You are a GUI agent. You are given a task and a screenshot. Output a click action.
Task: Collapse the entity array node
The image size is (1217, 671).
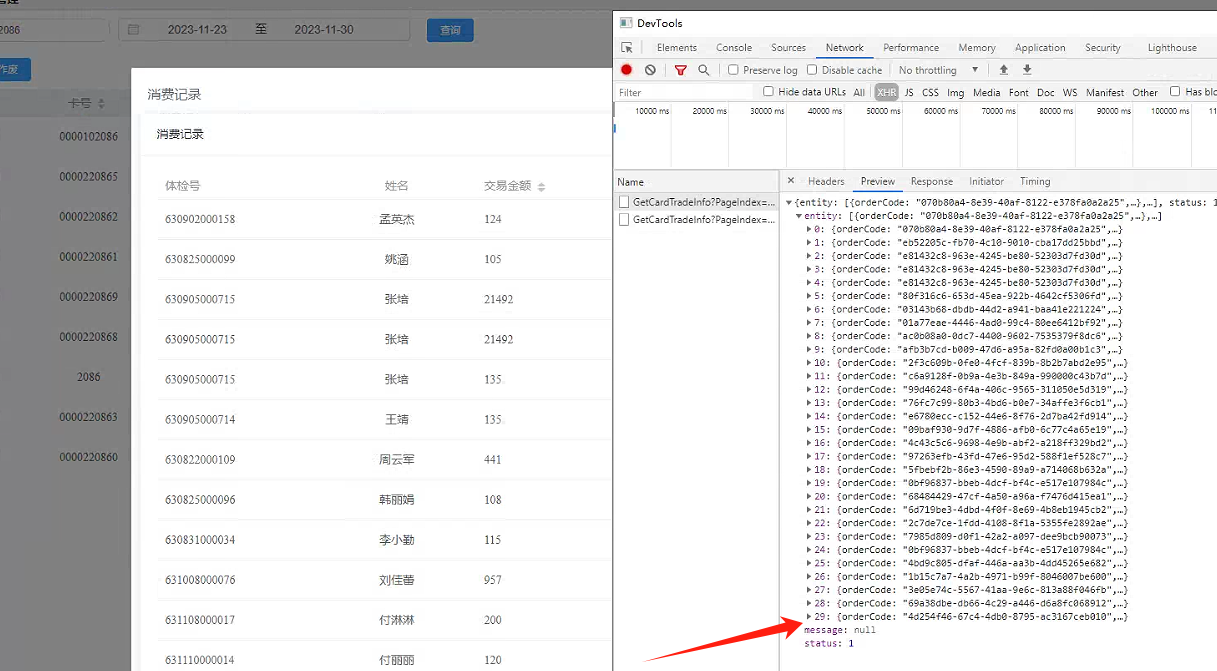(x=798, y=216)
